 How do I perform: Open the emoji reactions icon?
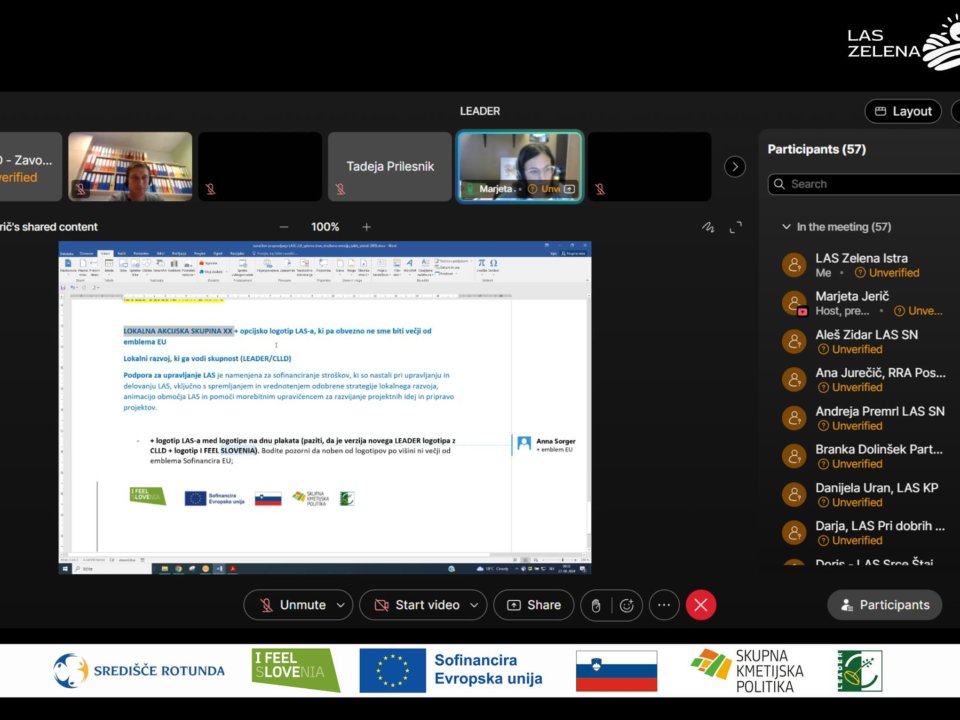point(627,605)
